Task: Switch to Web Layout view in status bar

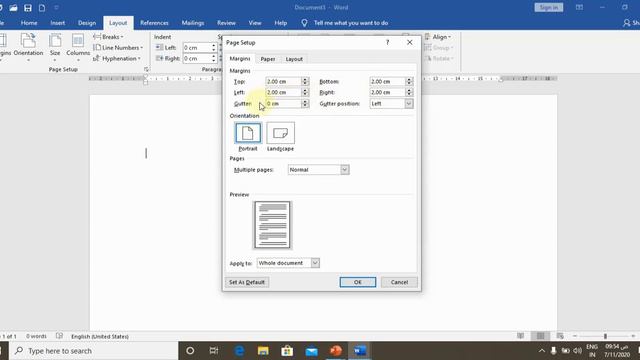Action: 560,336
